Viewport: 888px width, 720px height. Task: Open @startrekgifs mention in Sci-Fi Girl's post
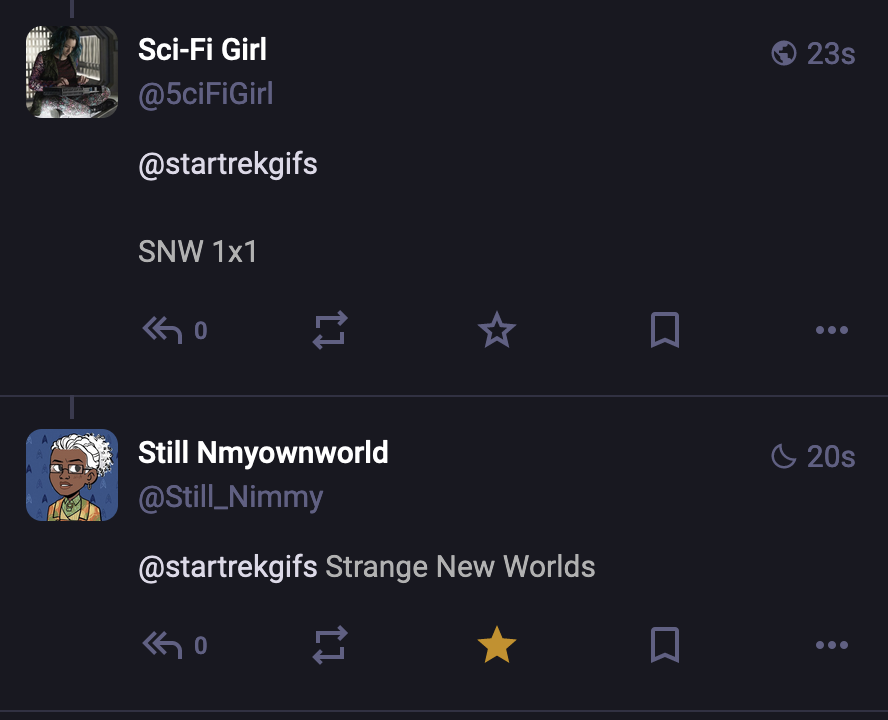point(228,164)
